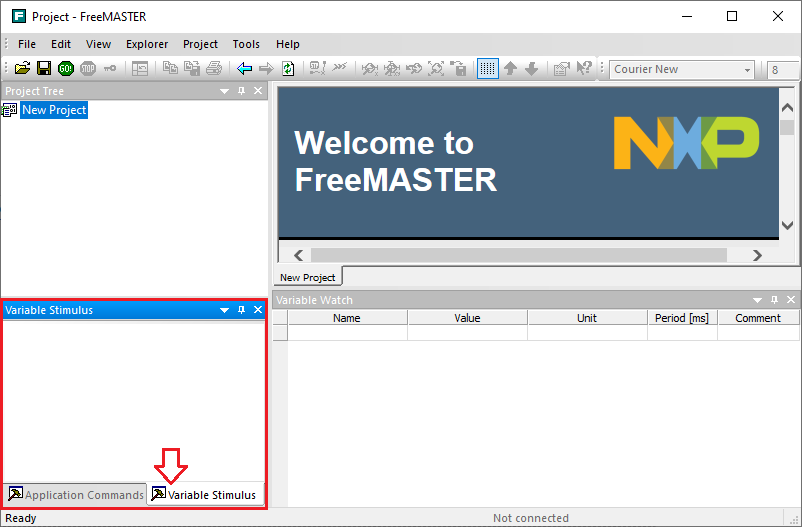Click the move up arrow icon

(510, 68)
